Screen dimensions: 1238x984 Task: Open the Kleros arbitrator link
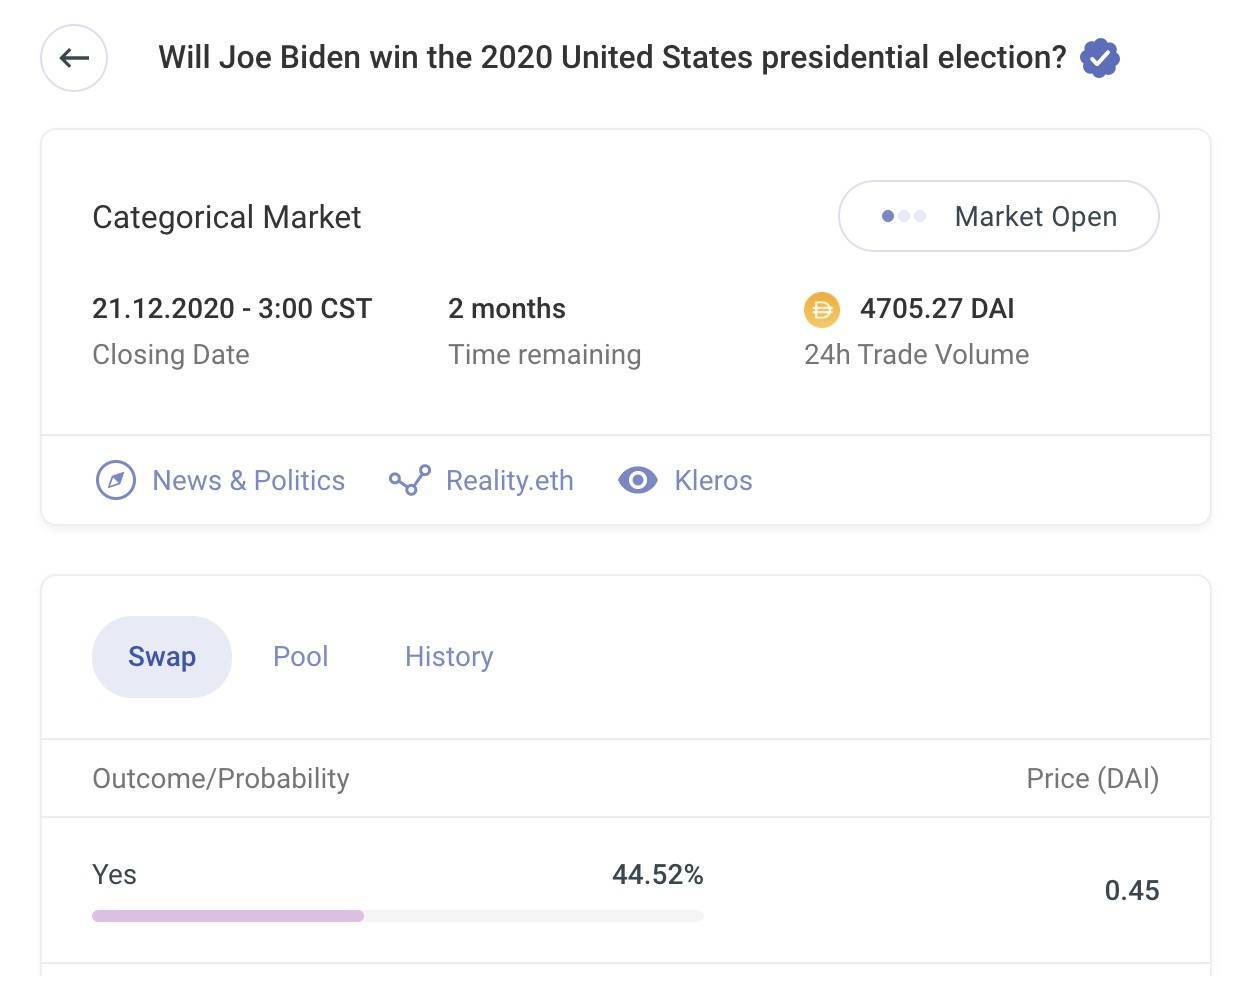pyautogui.click(x=713, y=481)
